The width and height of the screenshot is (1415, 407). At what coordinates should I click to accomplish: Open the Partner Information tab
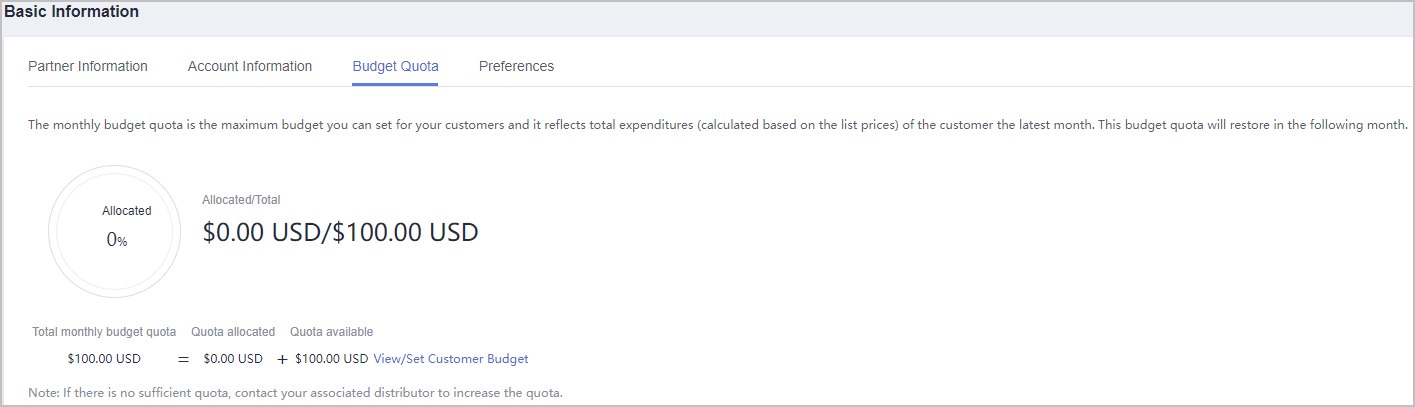pos(88,66)
